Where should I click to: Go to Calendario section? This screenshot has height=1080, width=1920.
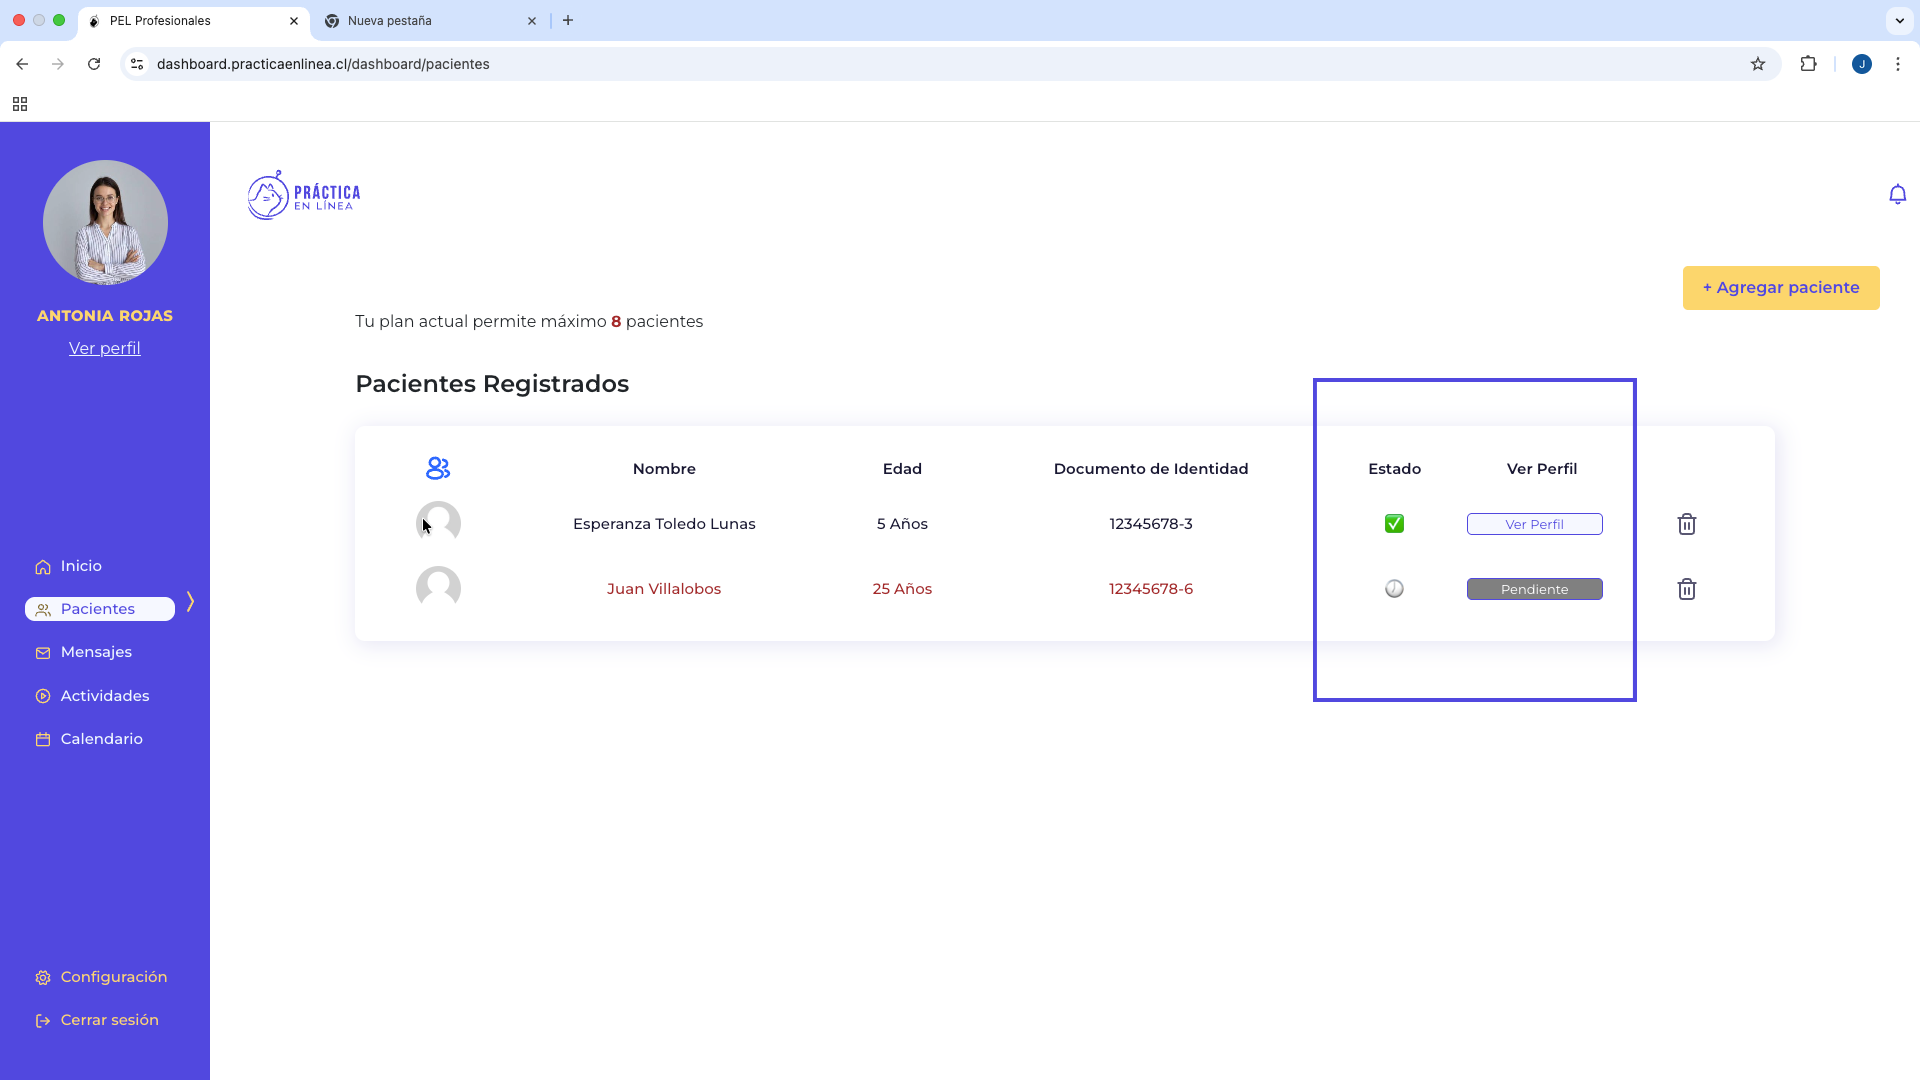101,739
